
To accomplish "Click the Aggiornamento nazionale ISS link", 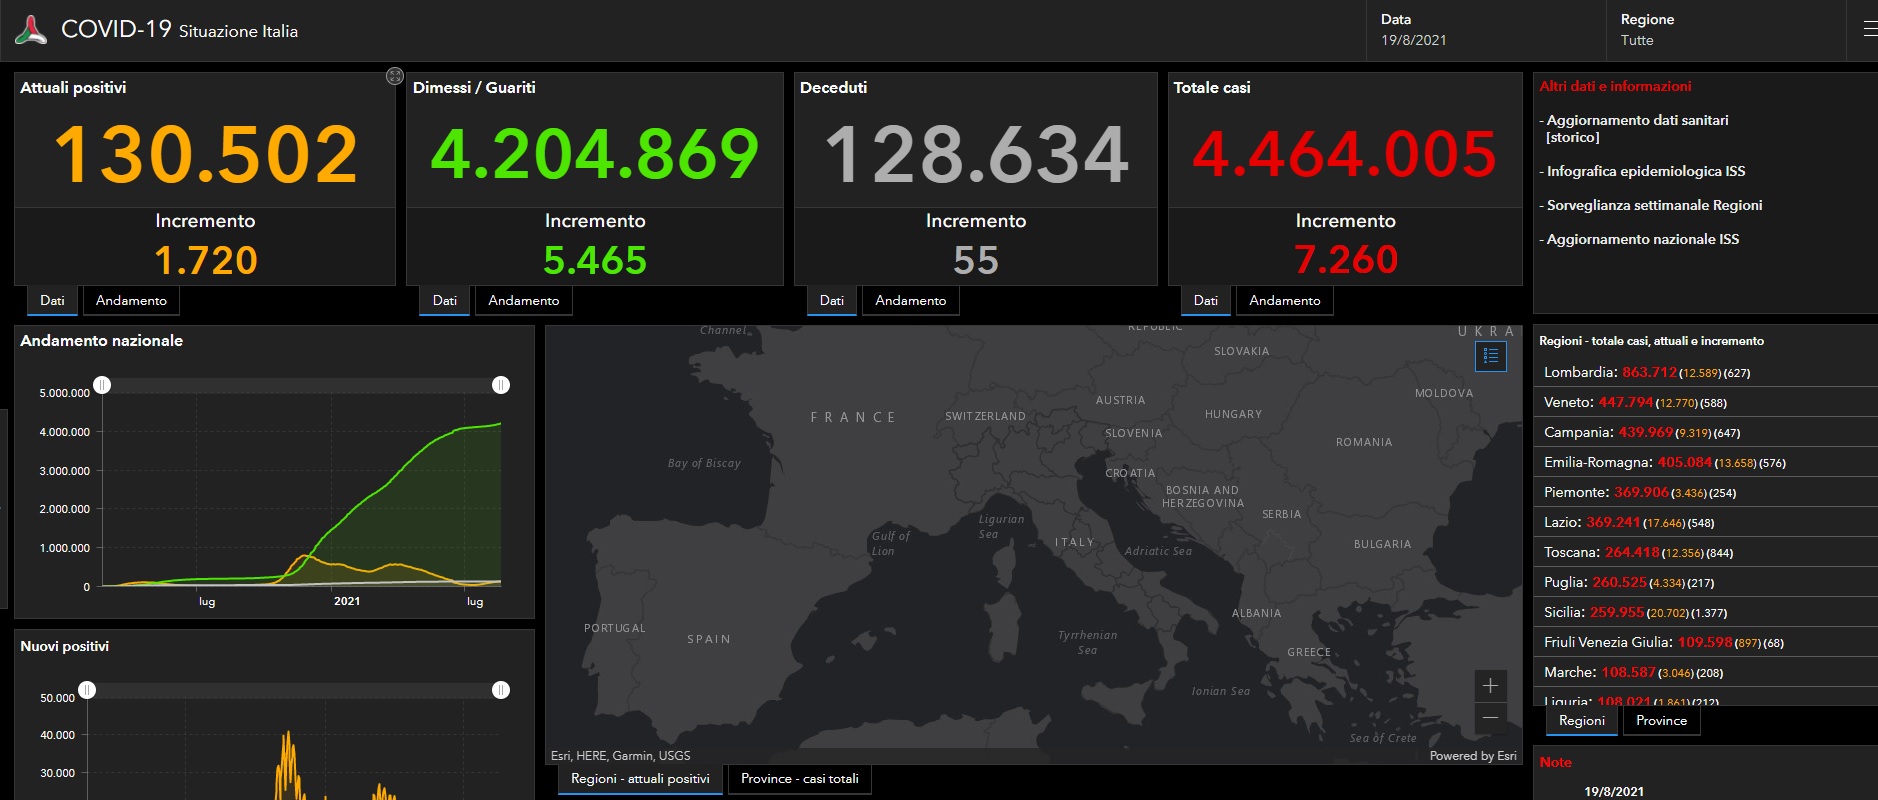I will pyautogui.click(x=1642, y=240).
